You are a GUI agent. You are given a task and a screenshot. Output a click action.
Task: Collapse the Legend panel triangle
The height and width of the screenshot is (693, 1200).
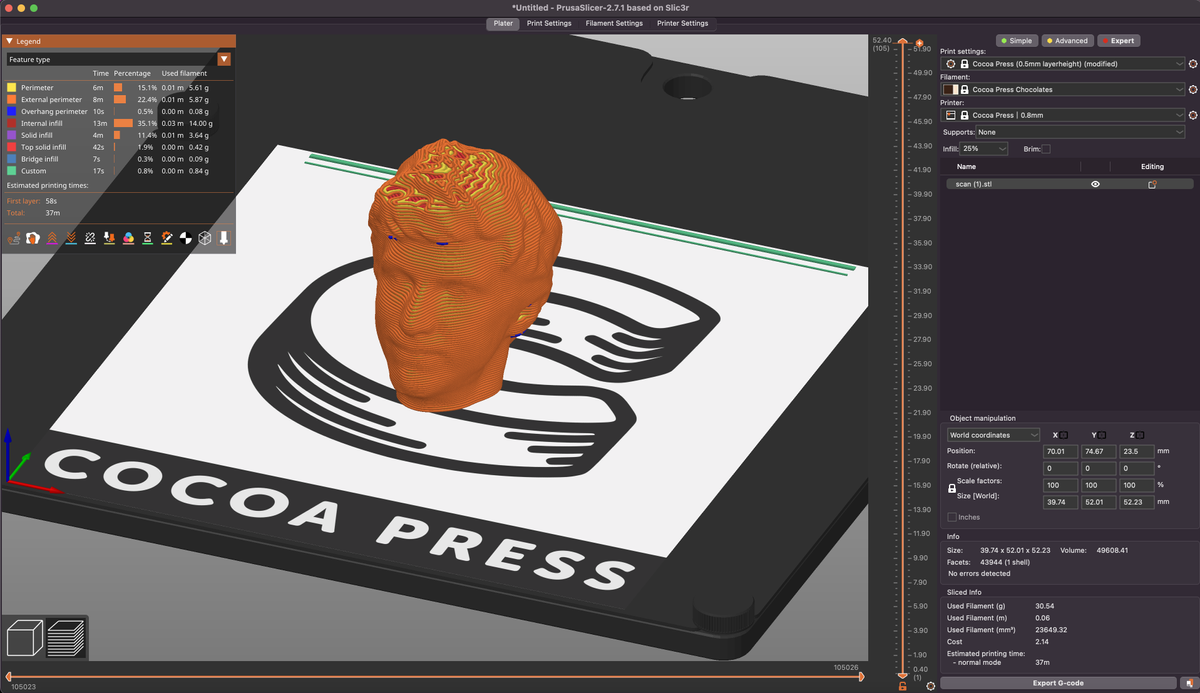tap(9, 41)
